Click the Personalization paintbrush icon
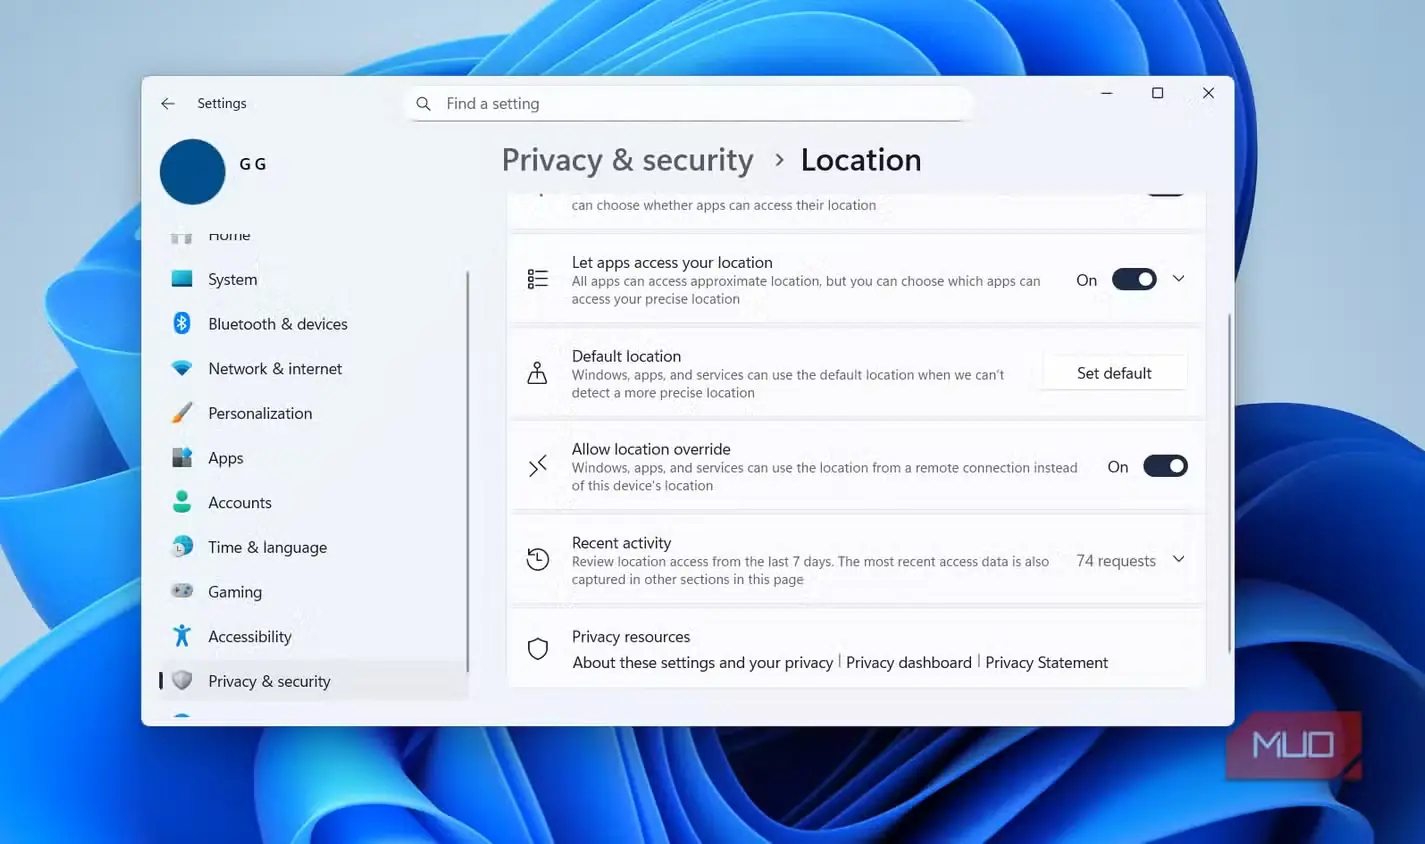The width and height of the screenshot is (1425, 844). [x=182, y=413]
